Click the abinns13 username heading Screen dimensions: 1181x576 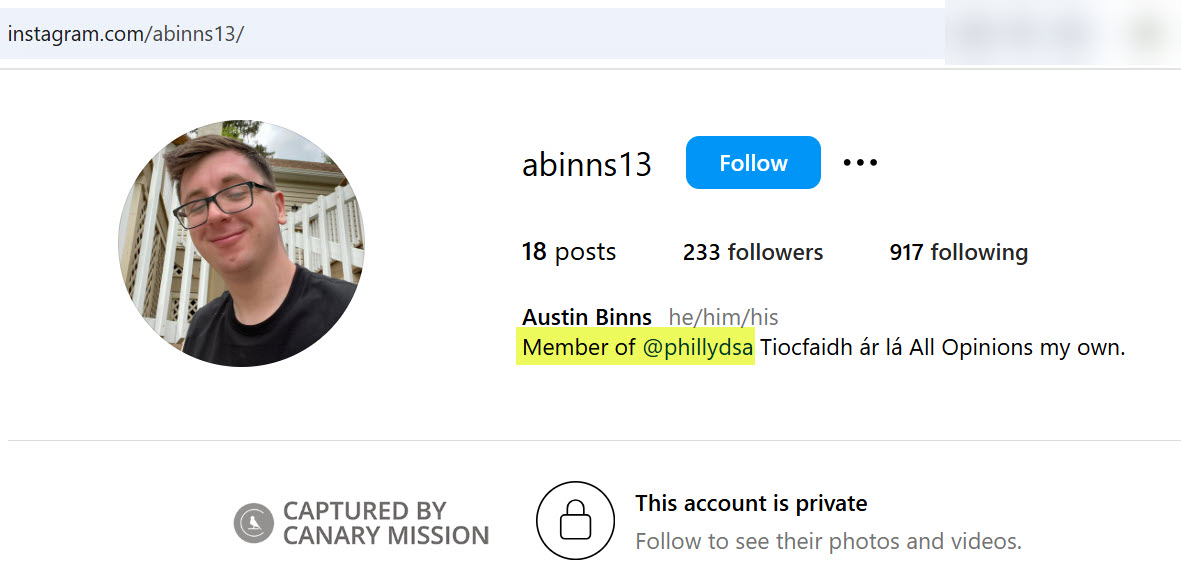[x=586, y=164]
